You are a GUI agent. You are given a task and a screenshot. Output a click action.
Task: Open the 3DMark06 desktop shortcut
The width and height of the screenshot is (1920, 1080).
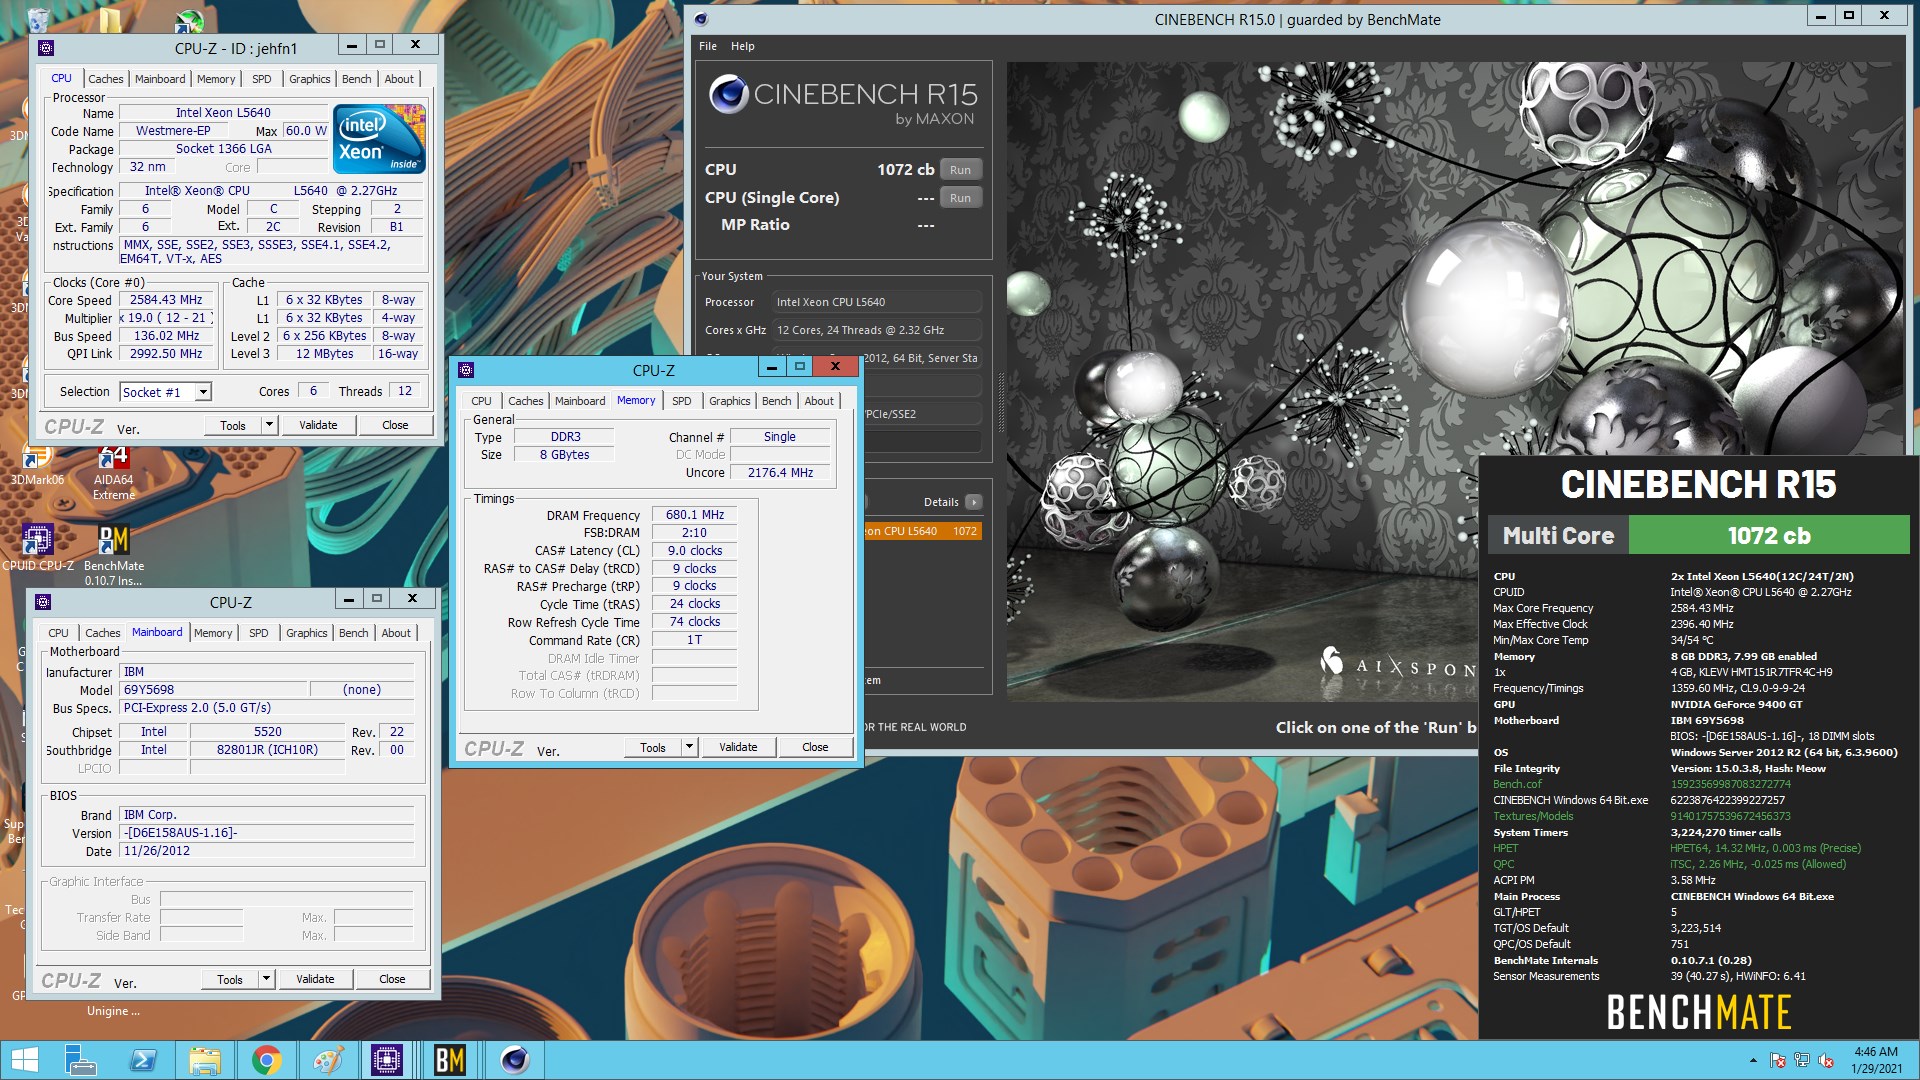pos(37,464)
